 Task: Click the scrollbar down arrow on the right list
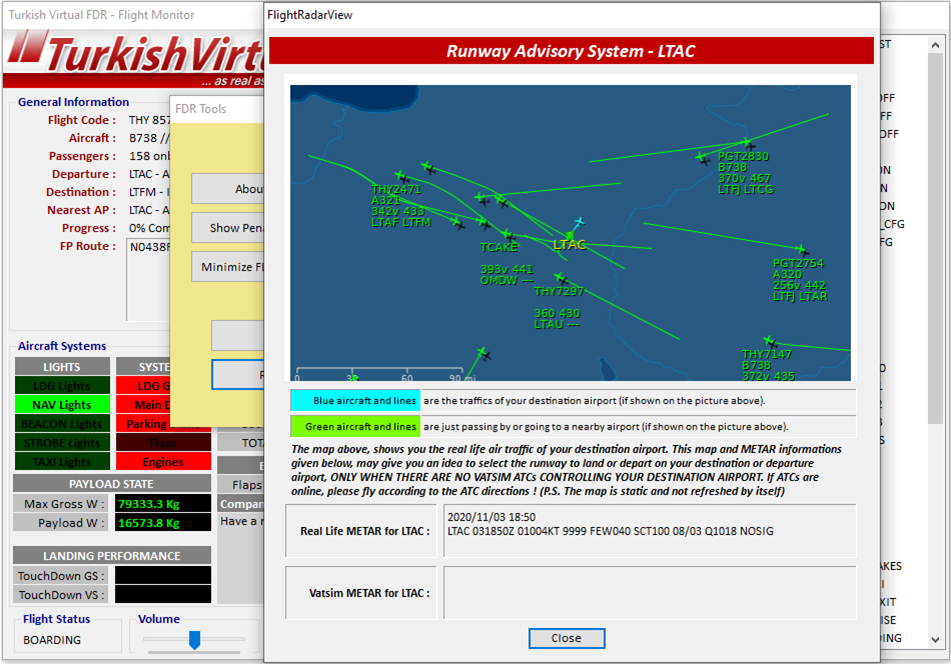pyautogui.click(x=935, y=640)
